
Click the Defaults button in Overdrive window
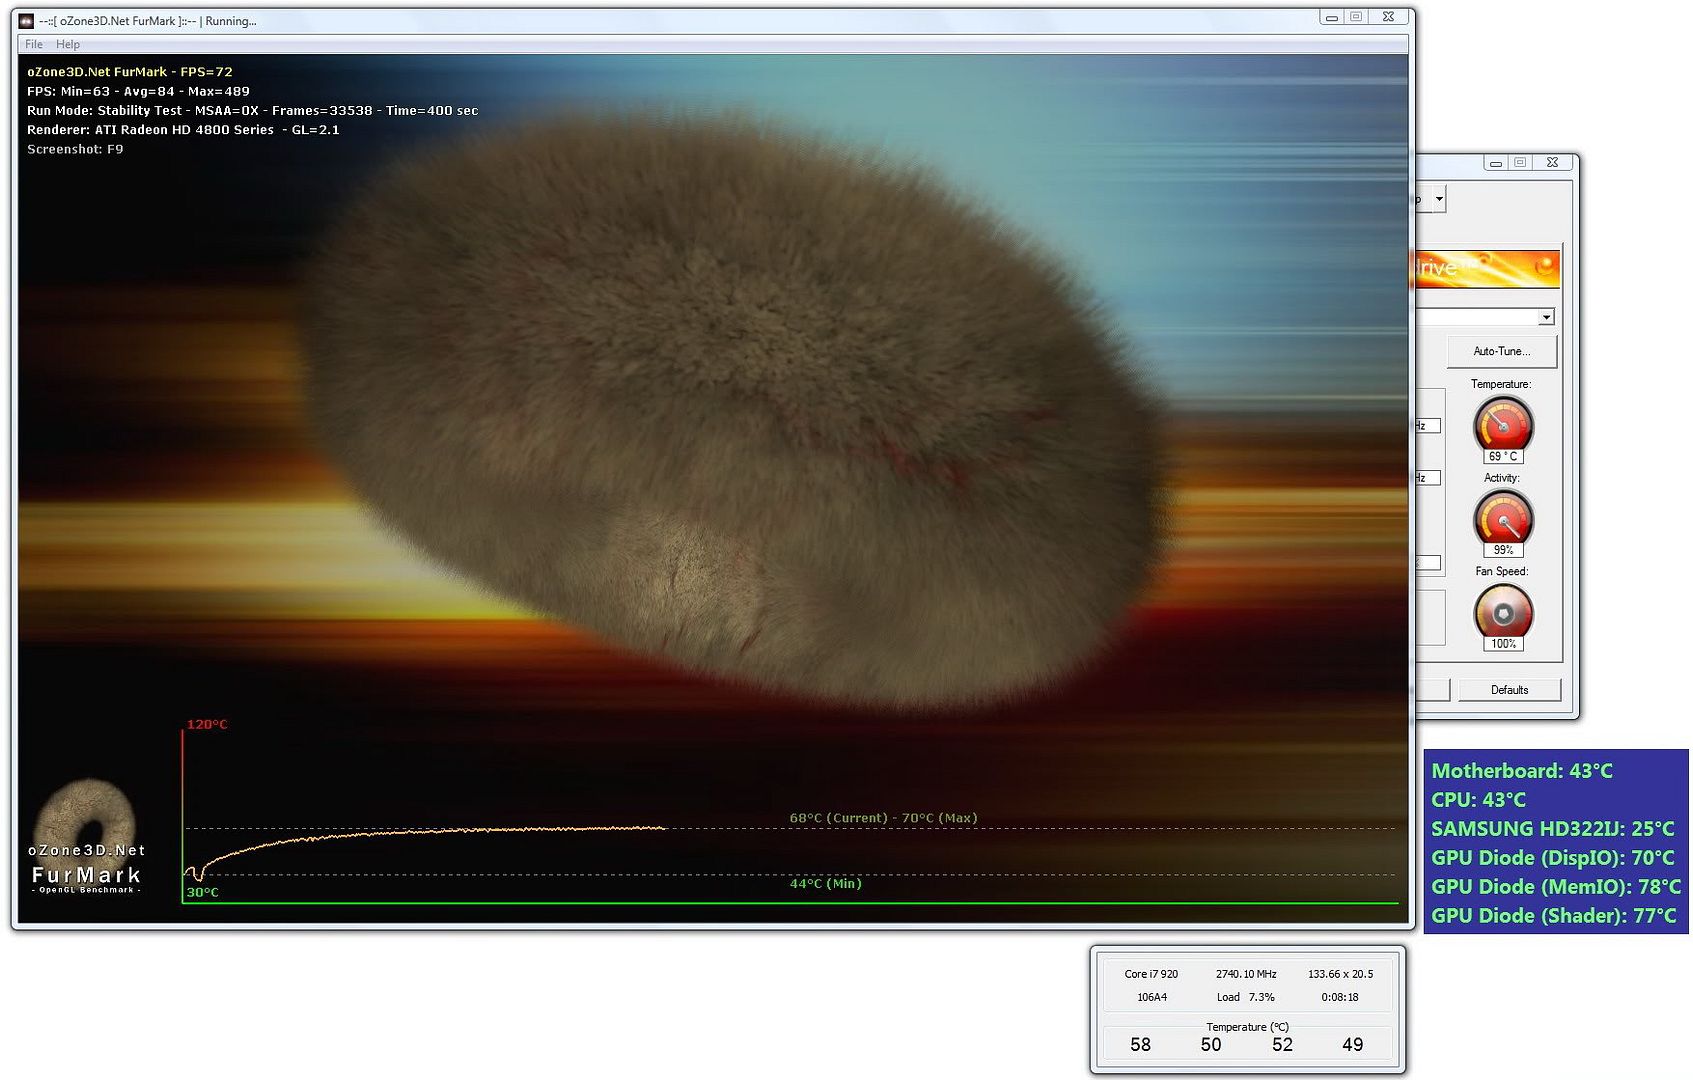pyautogui.click(x=1509, y=689)
